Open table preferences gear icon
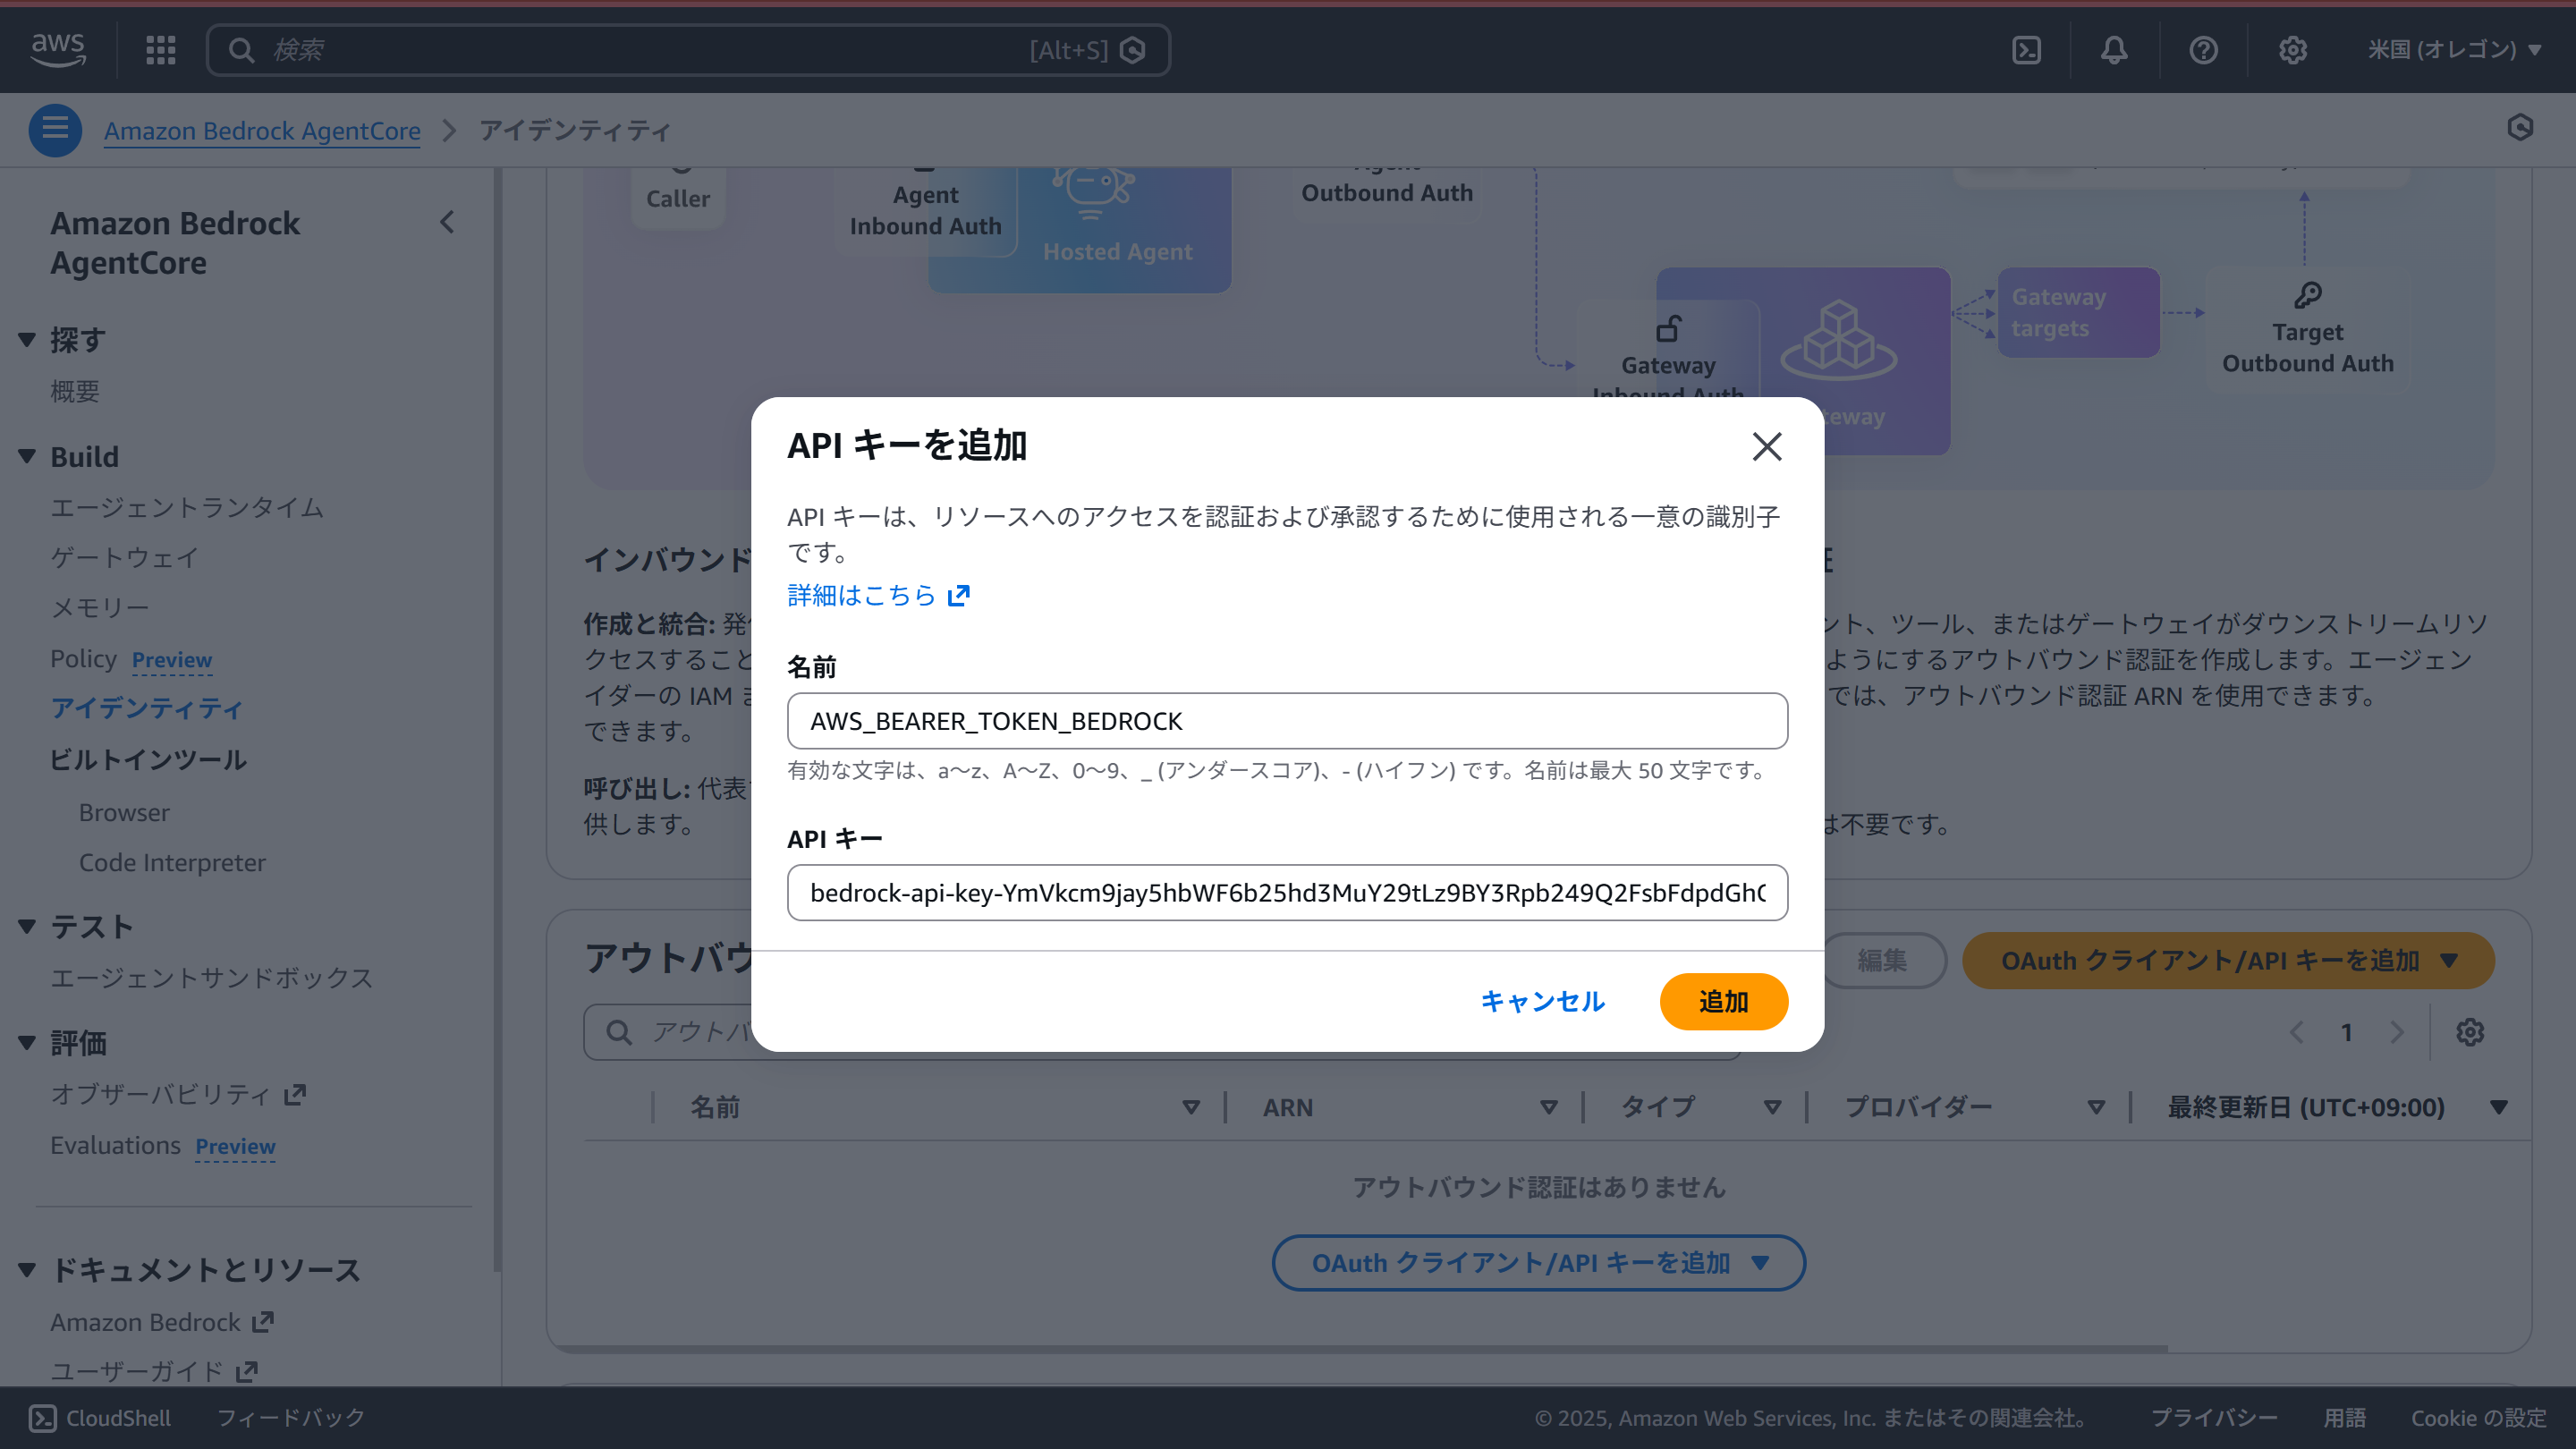The width and height of the screenshot is (2576, 1449). (2470, 1032)
